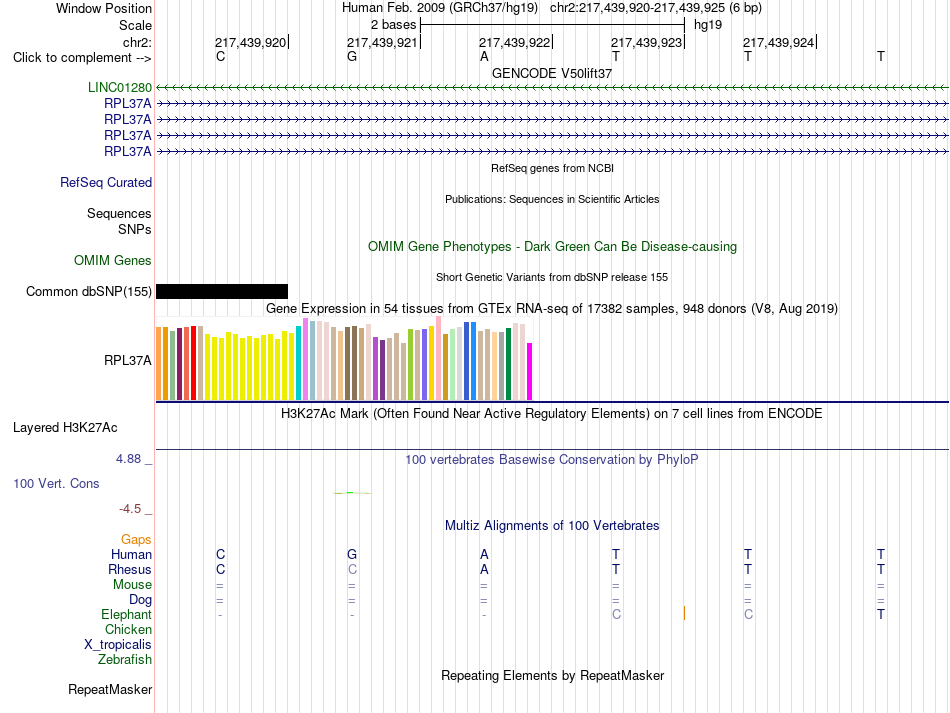
Task: Click the GTEx Gene Expression track title
Action: point(552,308)
